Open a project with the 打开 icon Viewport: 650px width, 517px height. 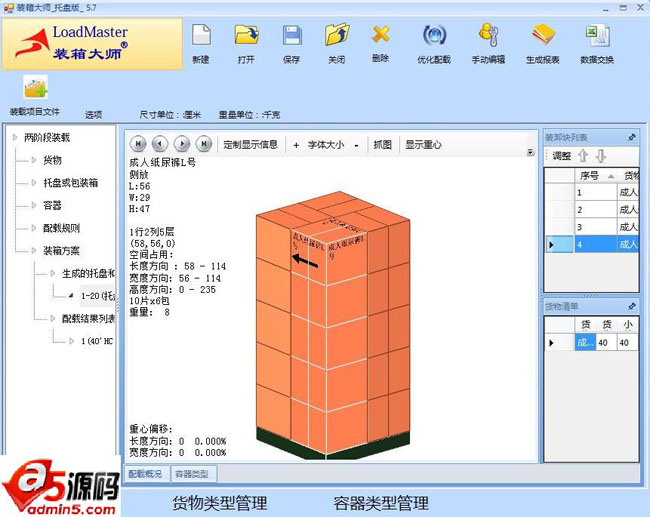coord(247,36)
